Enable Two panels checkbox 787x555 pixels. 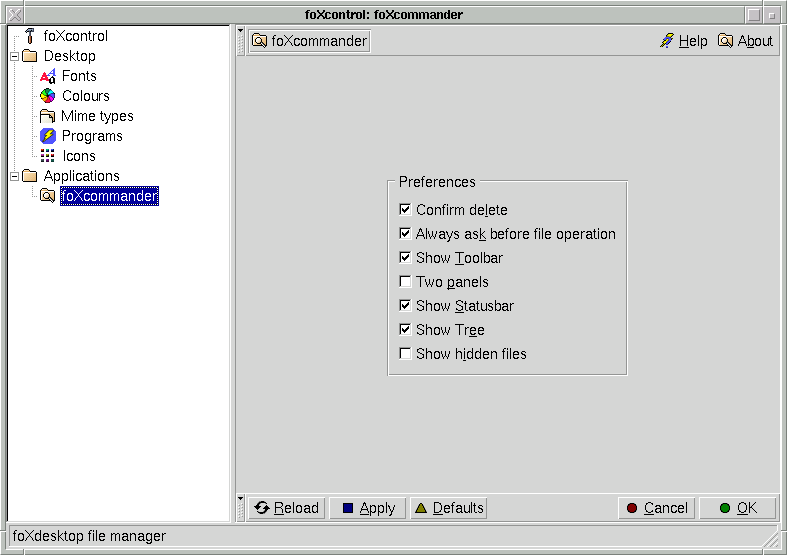point(405,282)
